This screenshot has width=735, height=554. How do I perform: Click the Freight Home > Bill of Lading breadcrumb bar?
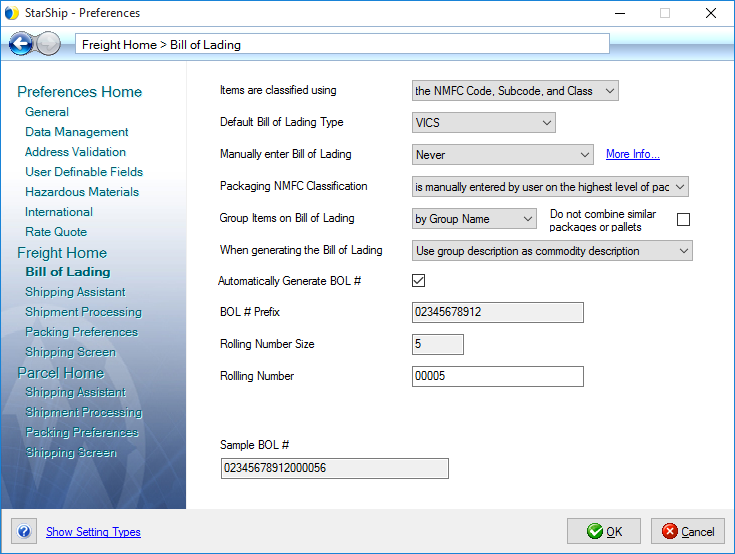[342, 44]
